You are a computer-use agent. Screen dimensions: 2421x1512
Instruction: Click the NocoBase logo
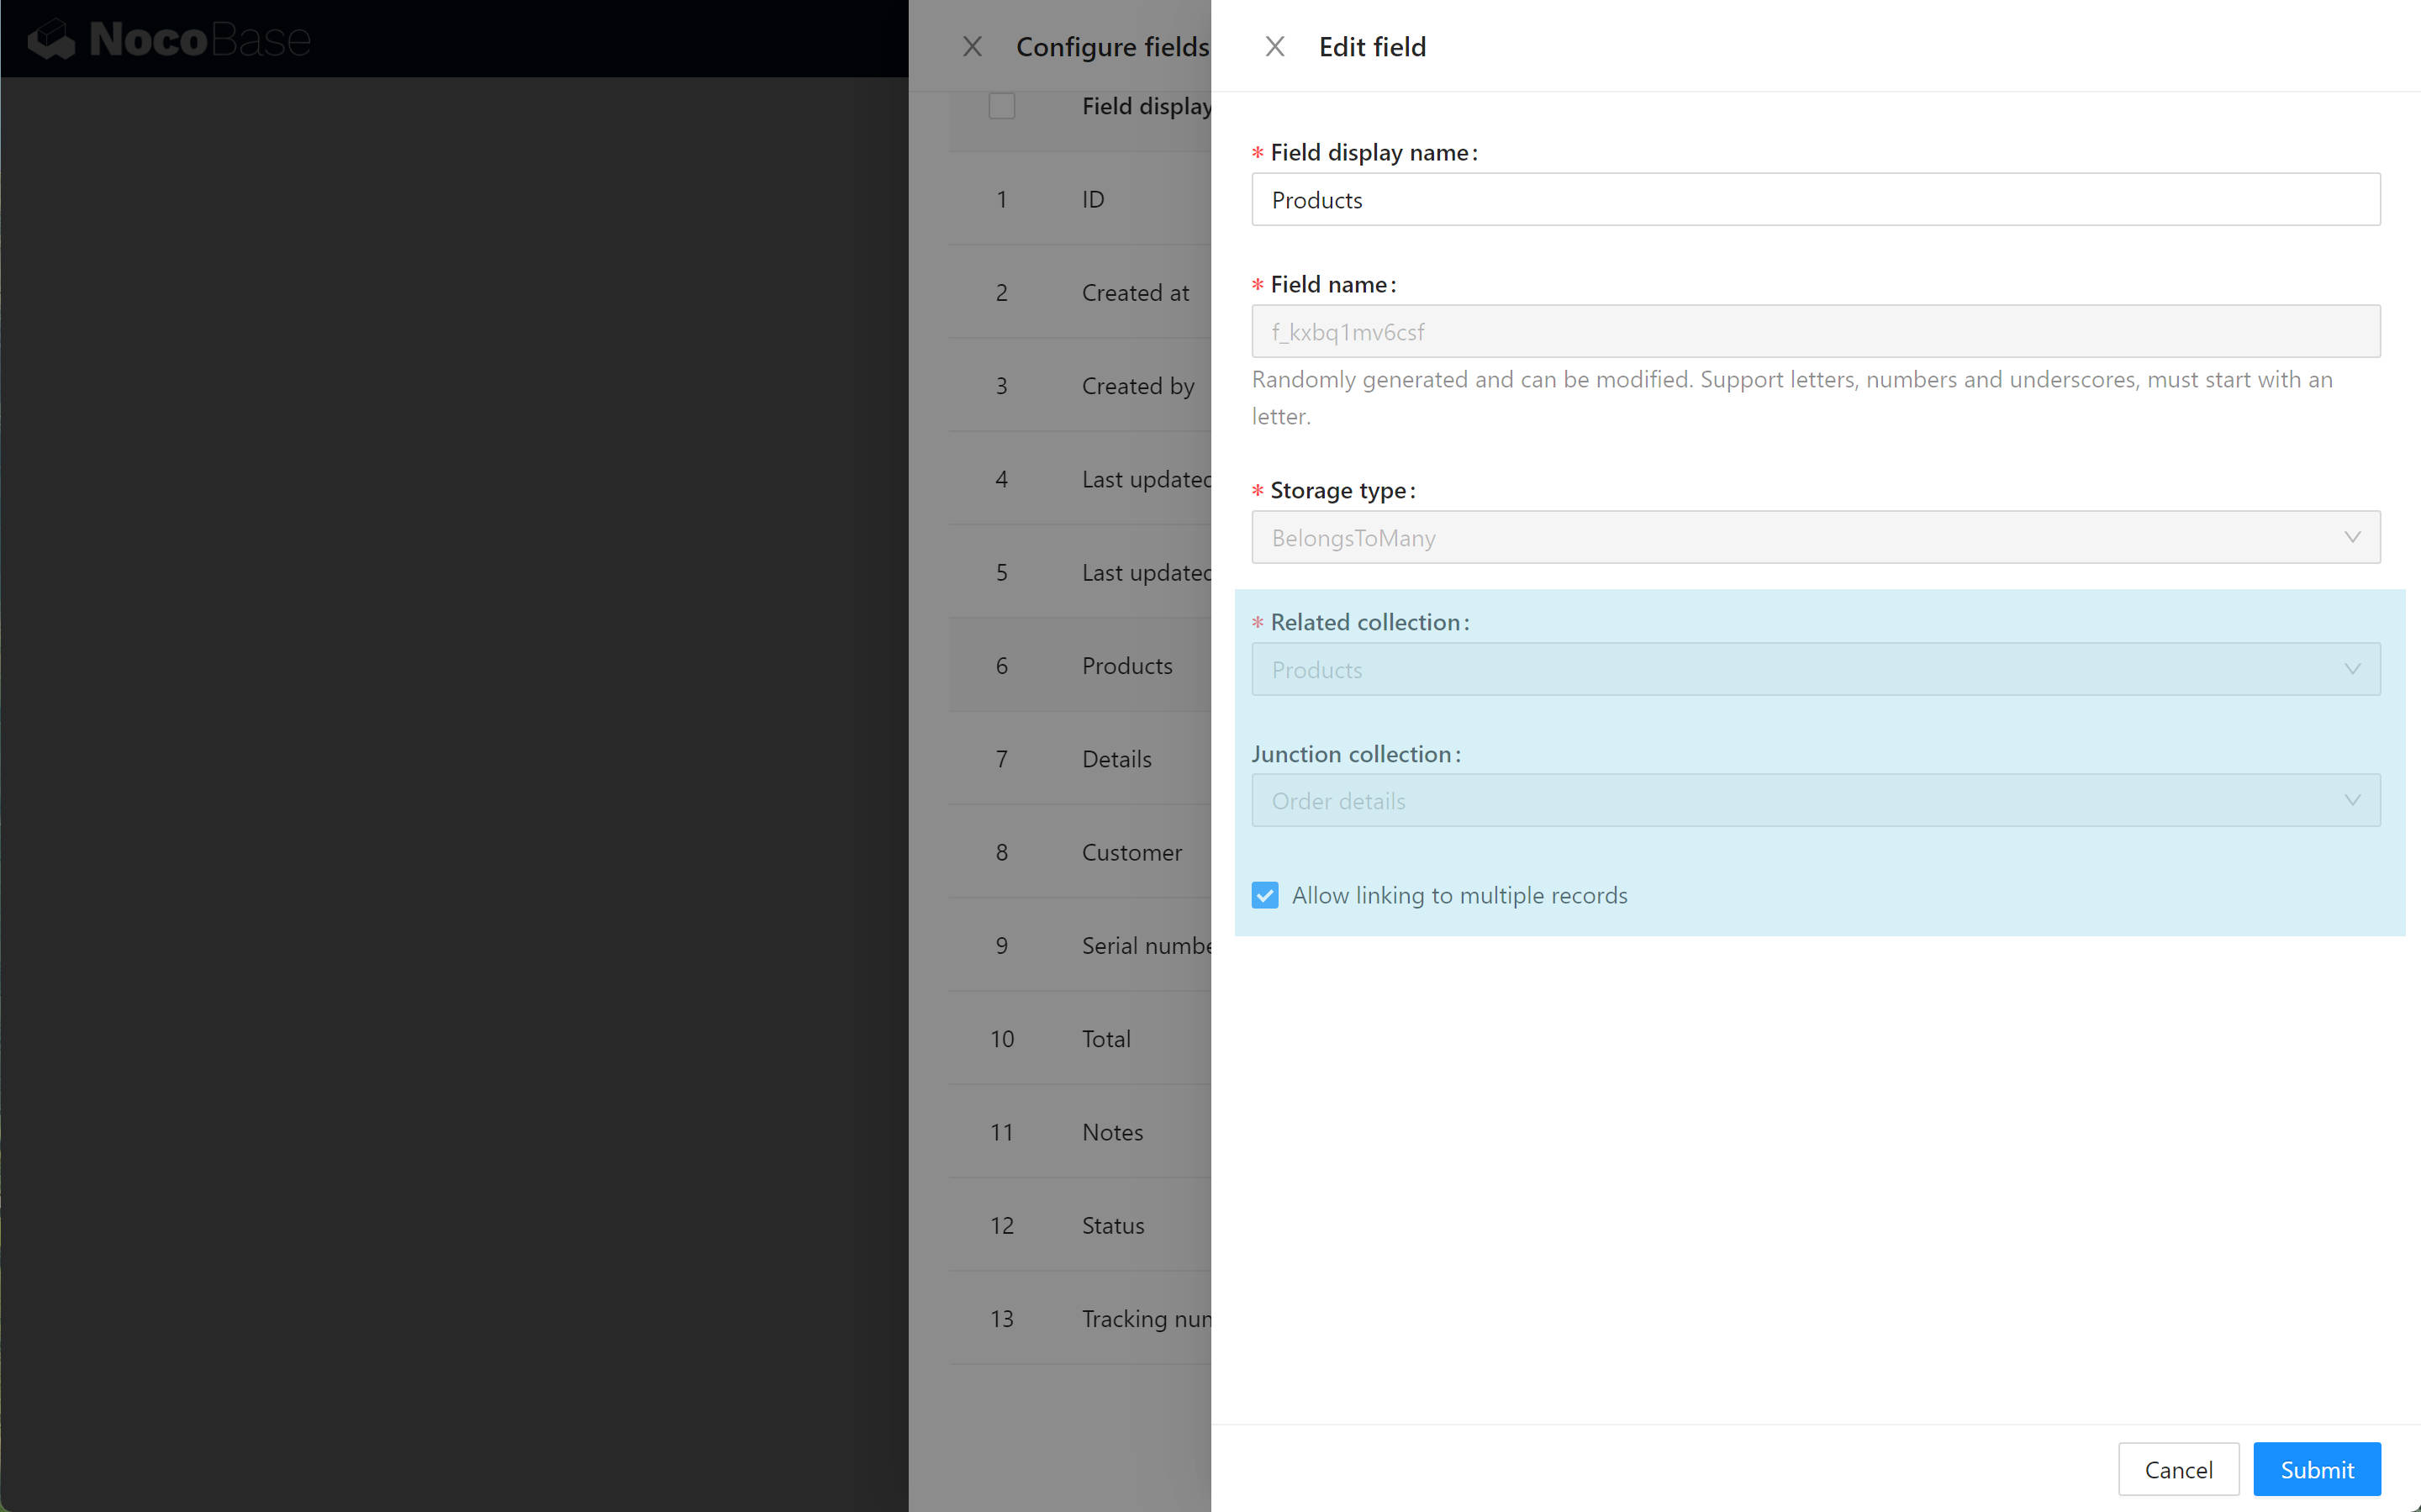pos(170,40)
